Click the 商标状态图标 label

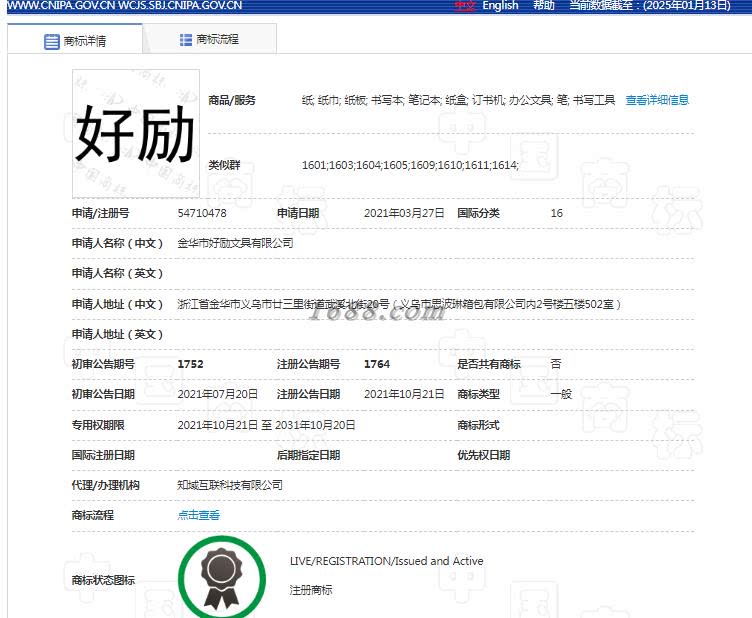(103, 580)
